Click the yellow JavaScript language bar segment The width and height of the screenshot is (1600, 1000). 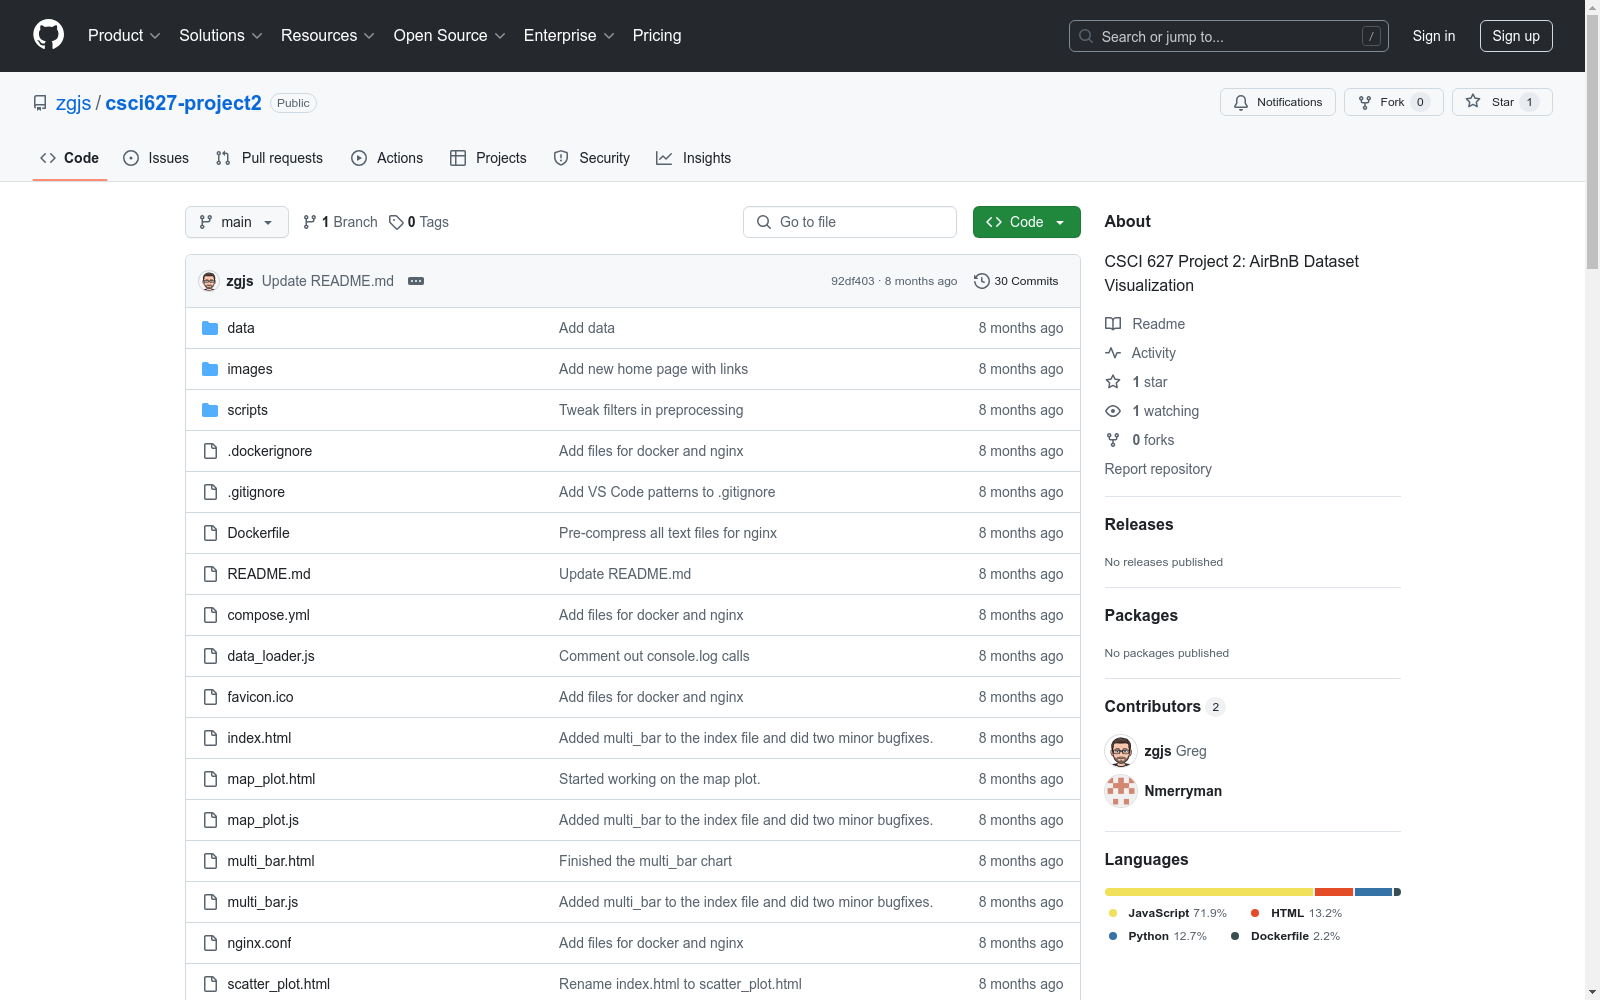point(1209,892)
